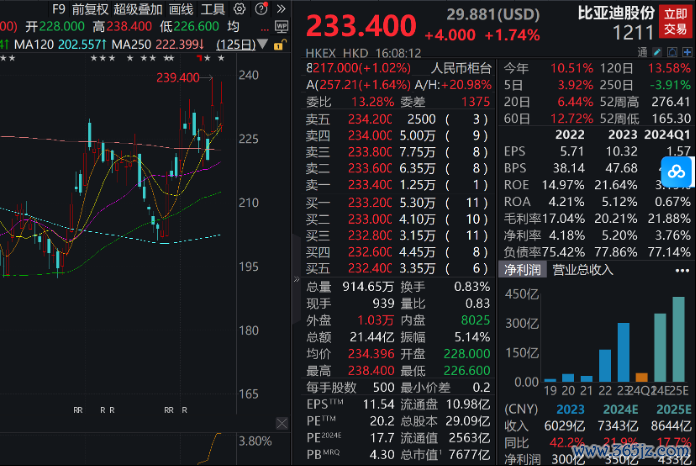Close the indicator sub-panel with the X icon
The height and width of the screenshot is (466, 696).
tap(282, 423)
